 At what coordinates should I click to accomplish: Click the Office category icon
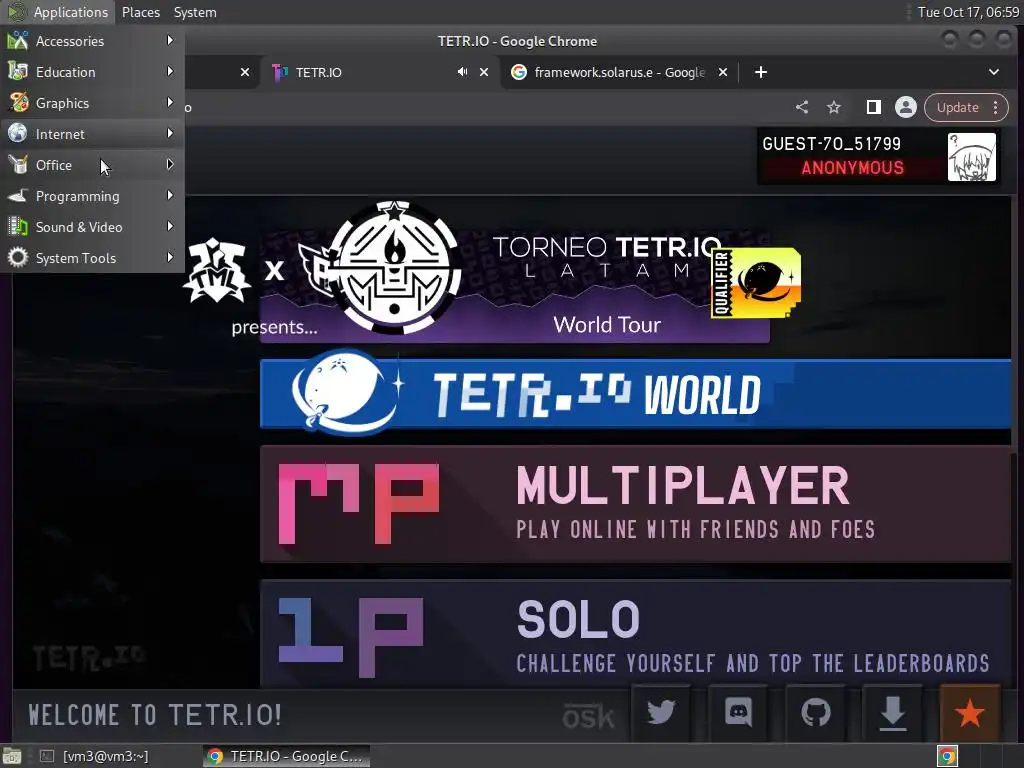18,165
